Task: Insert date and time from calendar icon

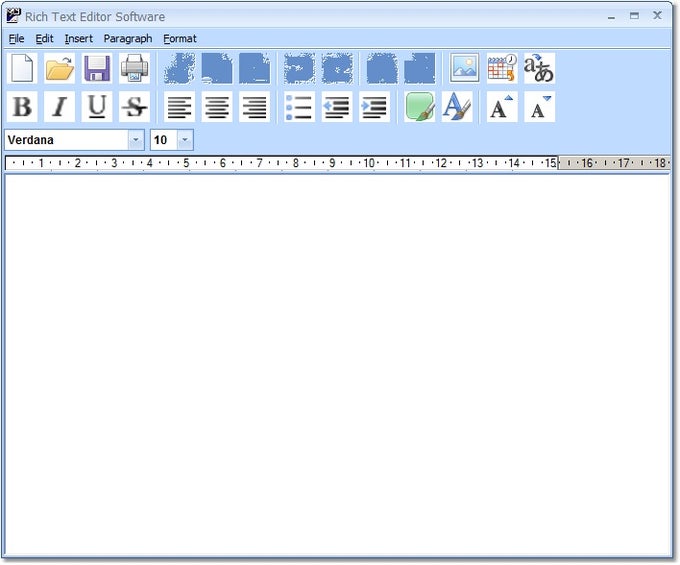Action: click(502, 68)
